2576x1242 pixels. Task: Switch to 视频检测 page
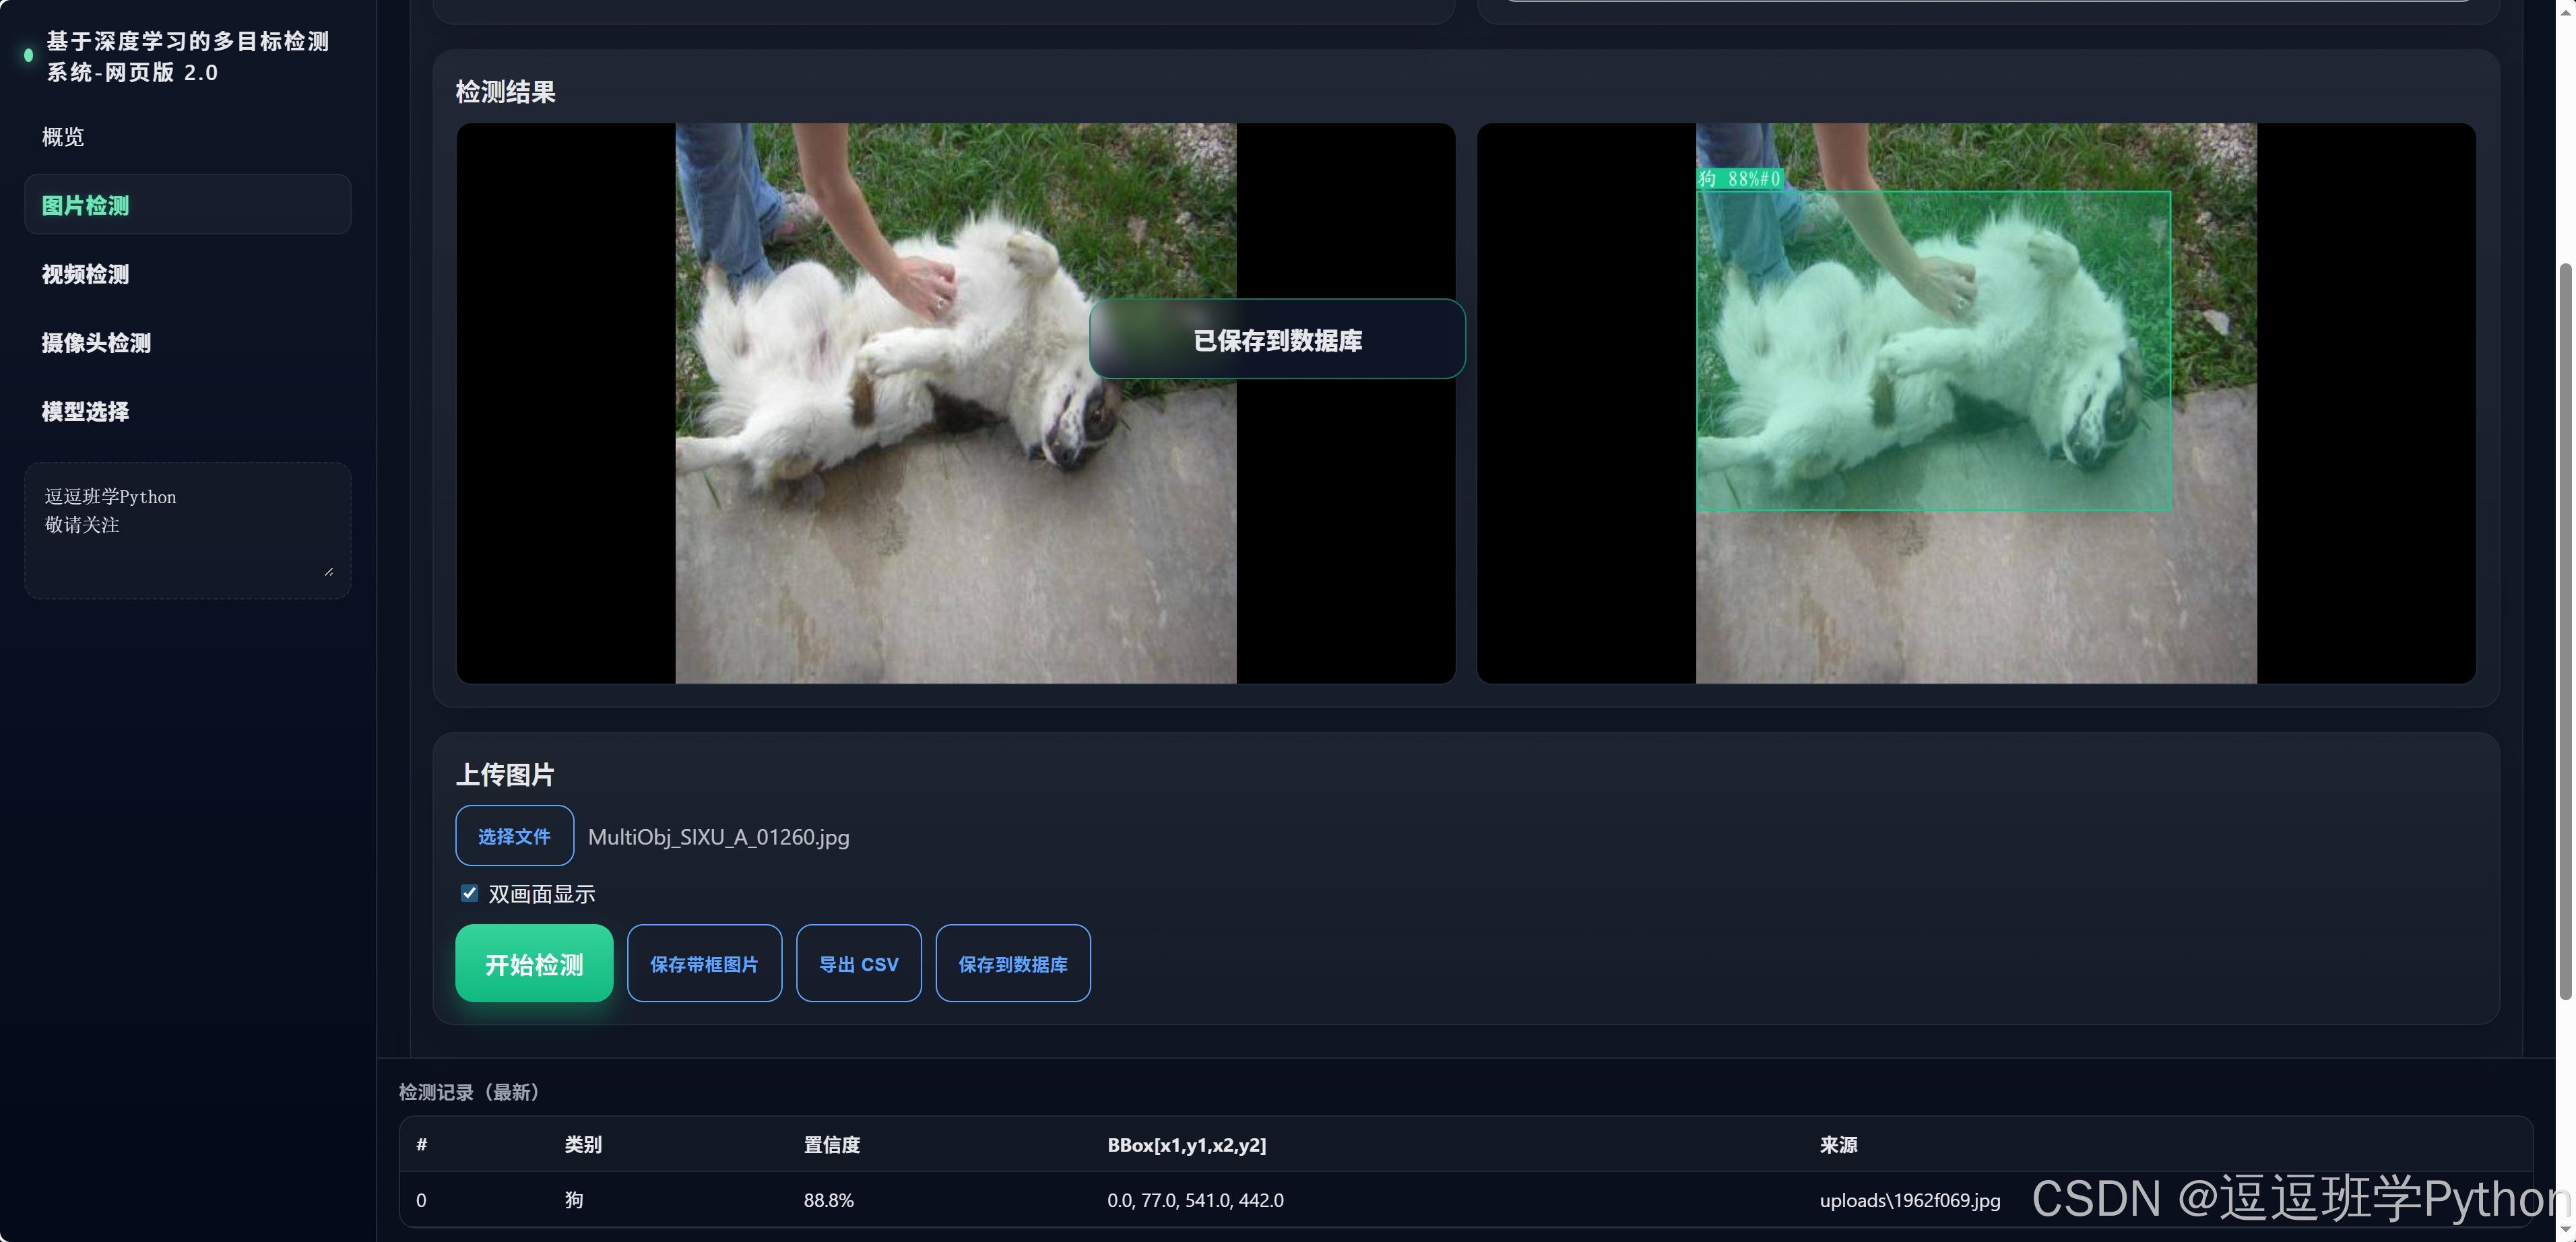click(x=86, y=274)
